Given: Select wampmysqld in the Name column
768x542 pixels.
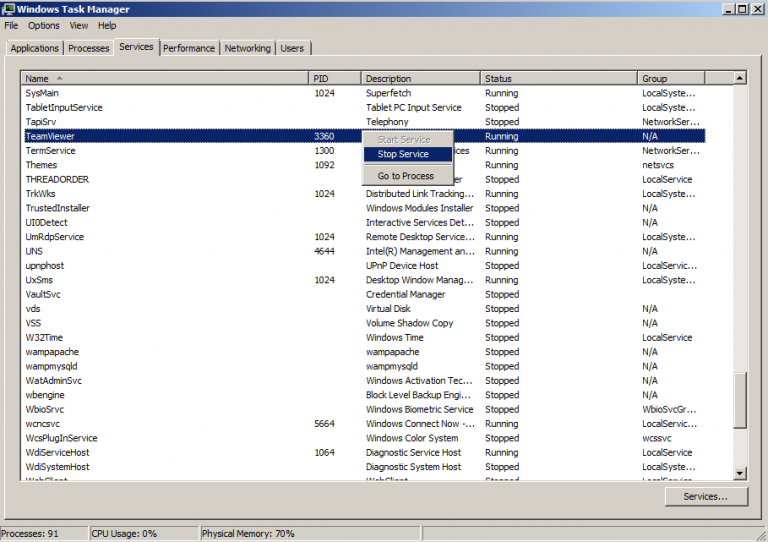Looking at the screenshot, I should [51, 366].
